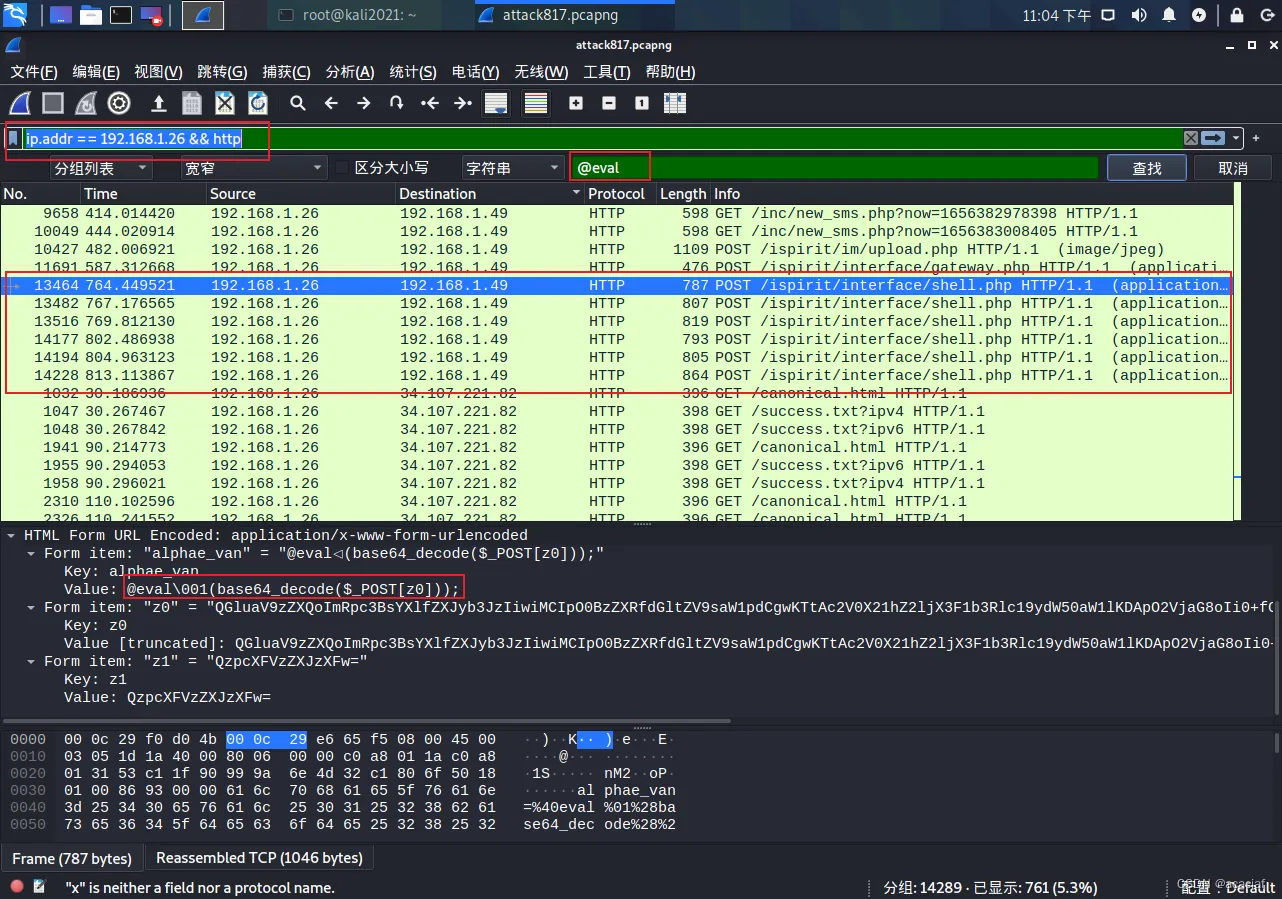
Task: Switch to Frame (787 bytes) tab
Action: (x=72, y=858)
